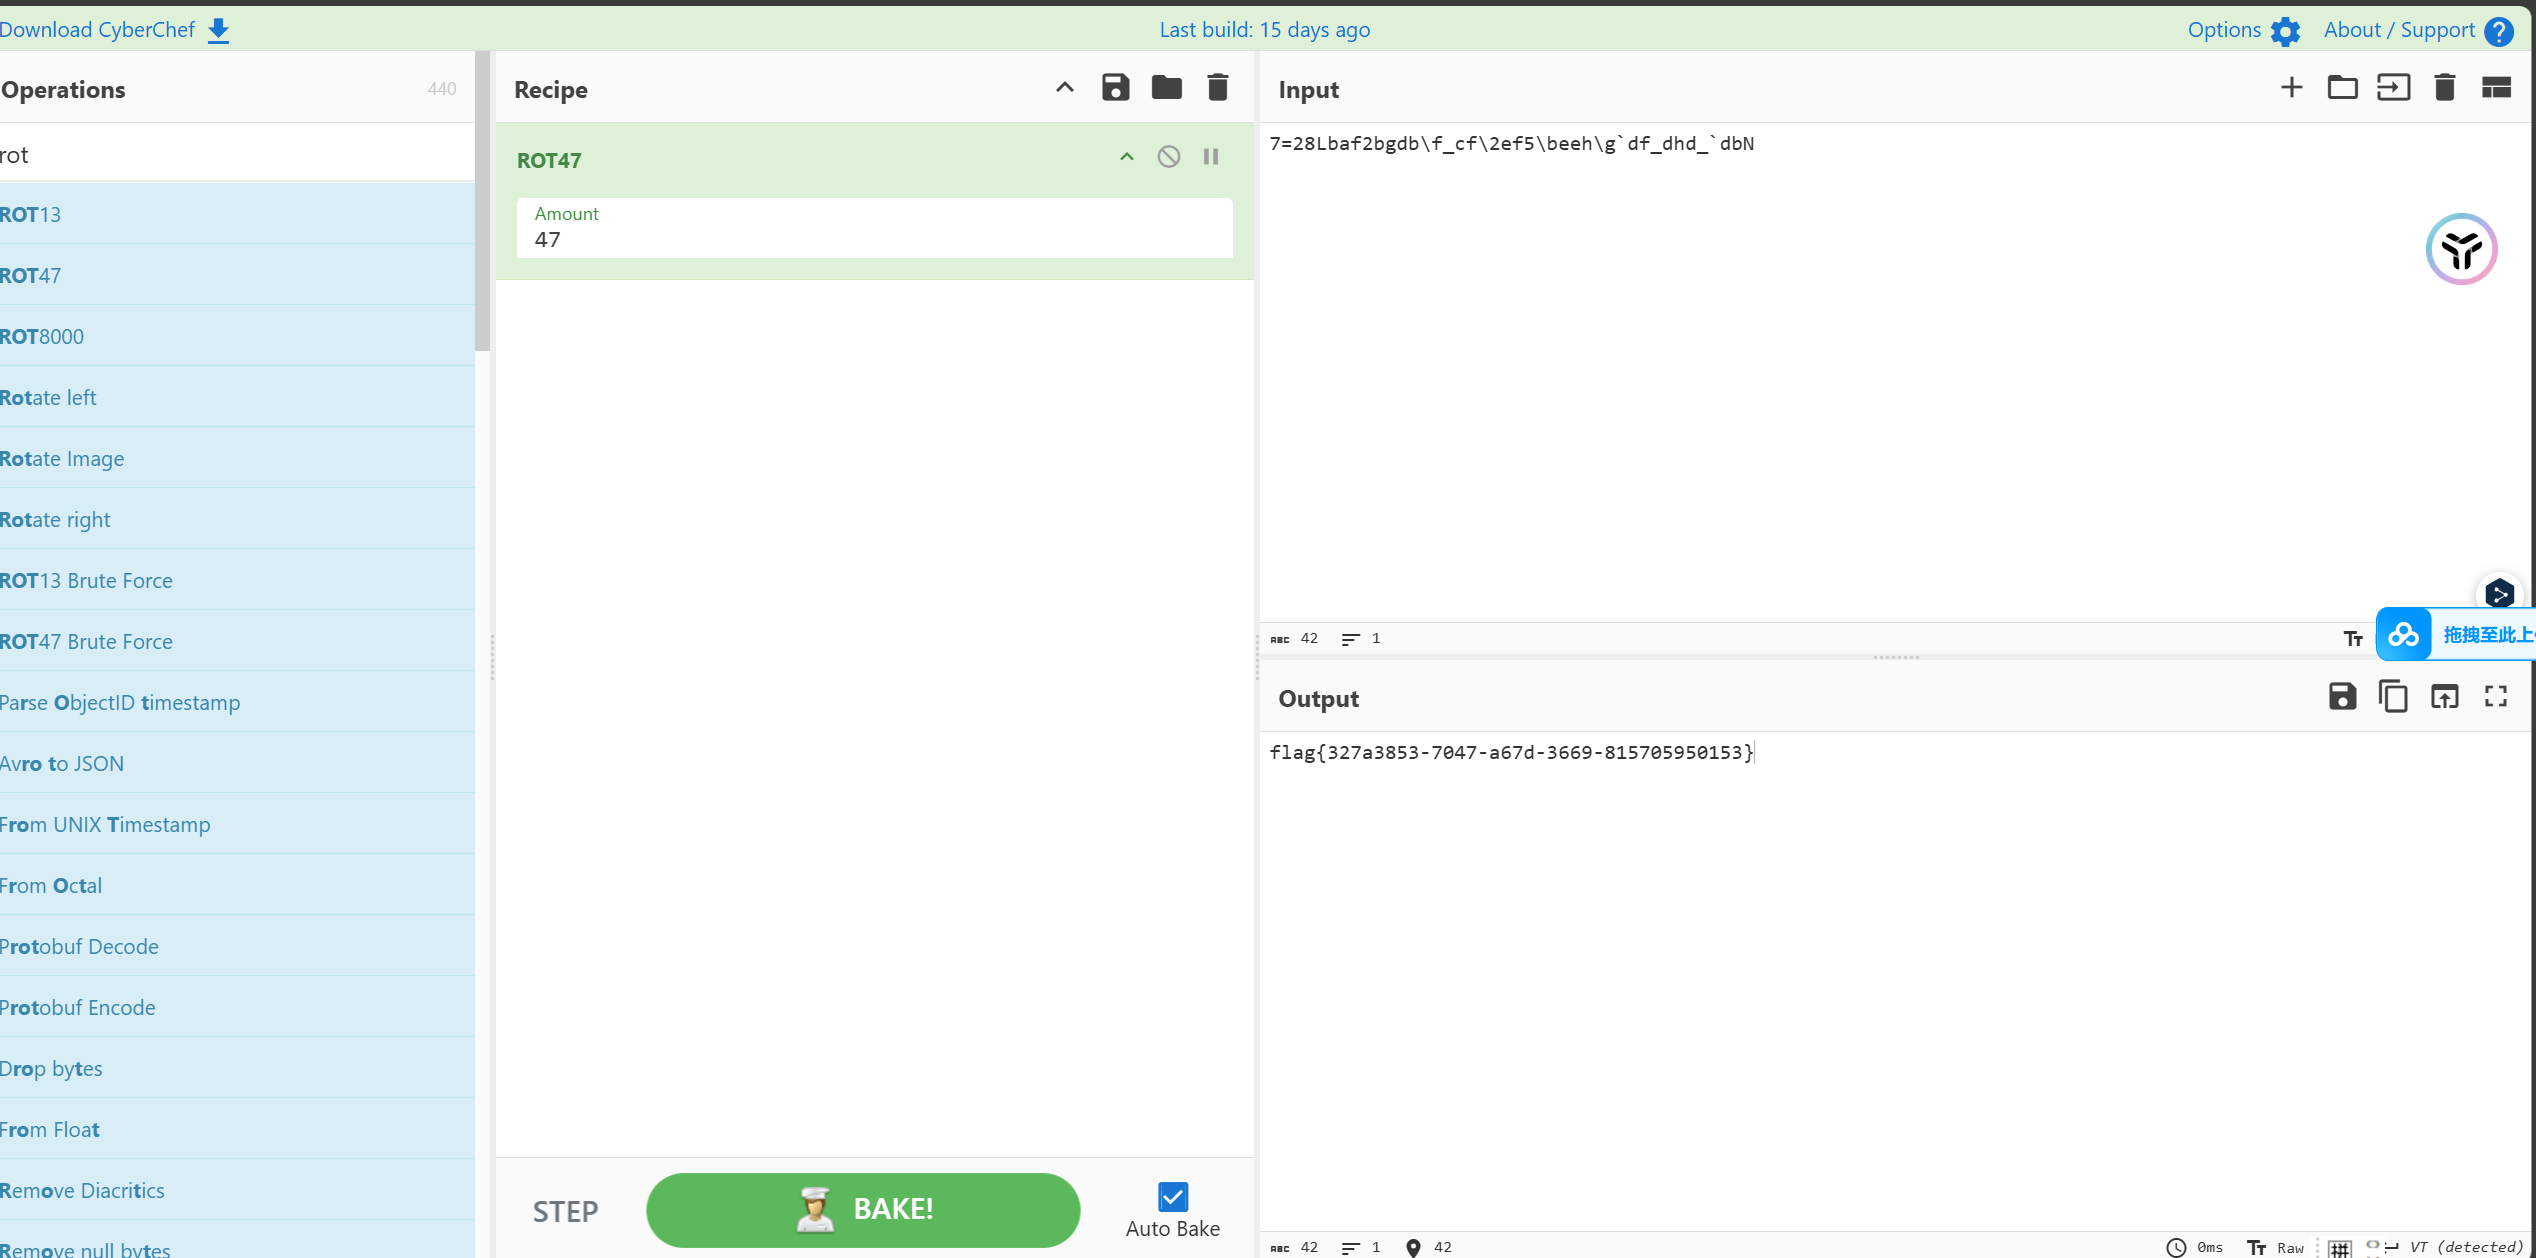Click the ROT47 Amount input field

click(x=873, y=240)
